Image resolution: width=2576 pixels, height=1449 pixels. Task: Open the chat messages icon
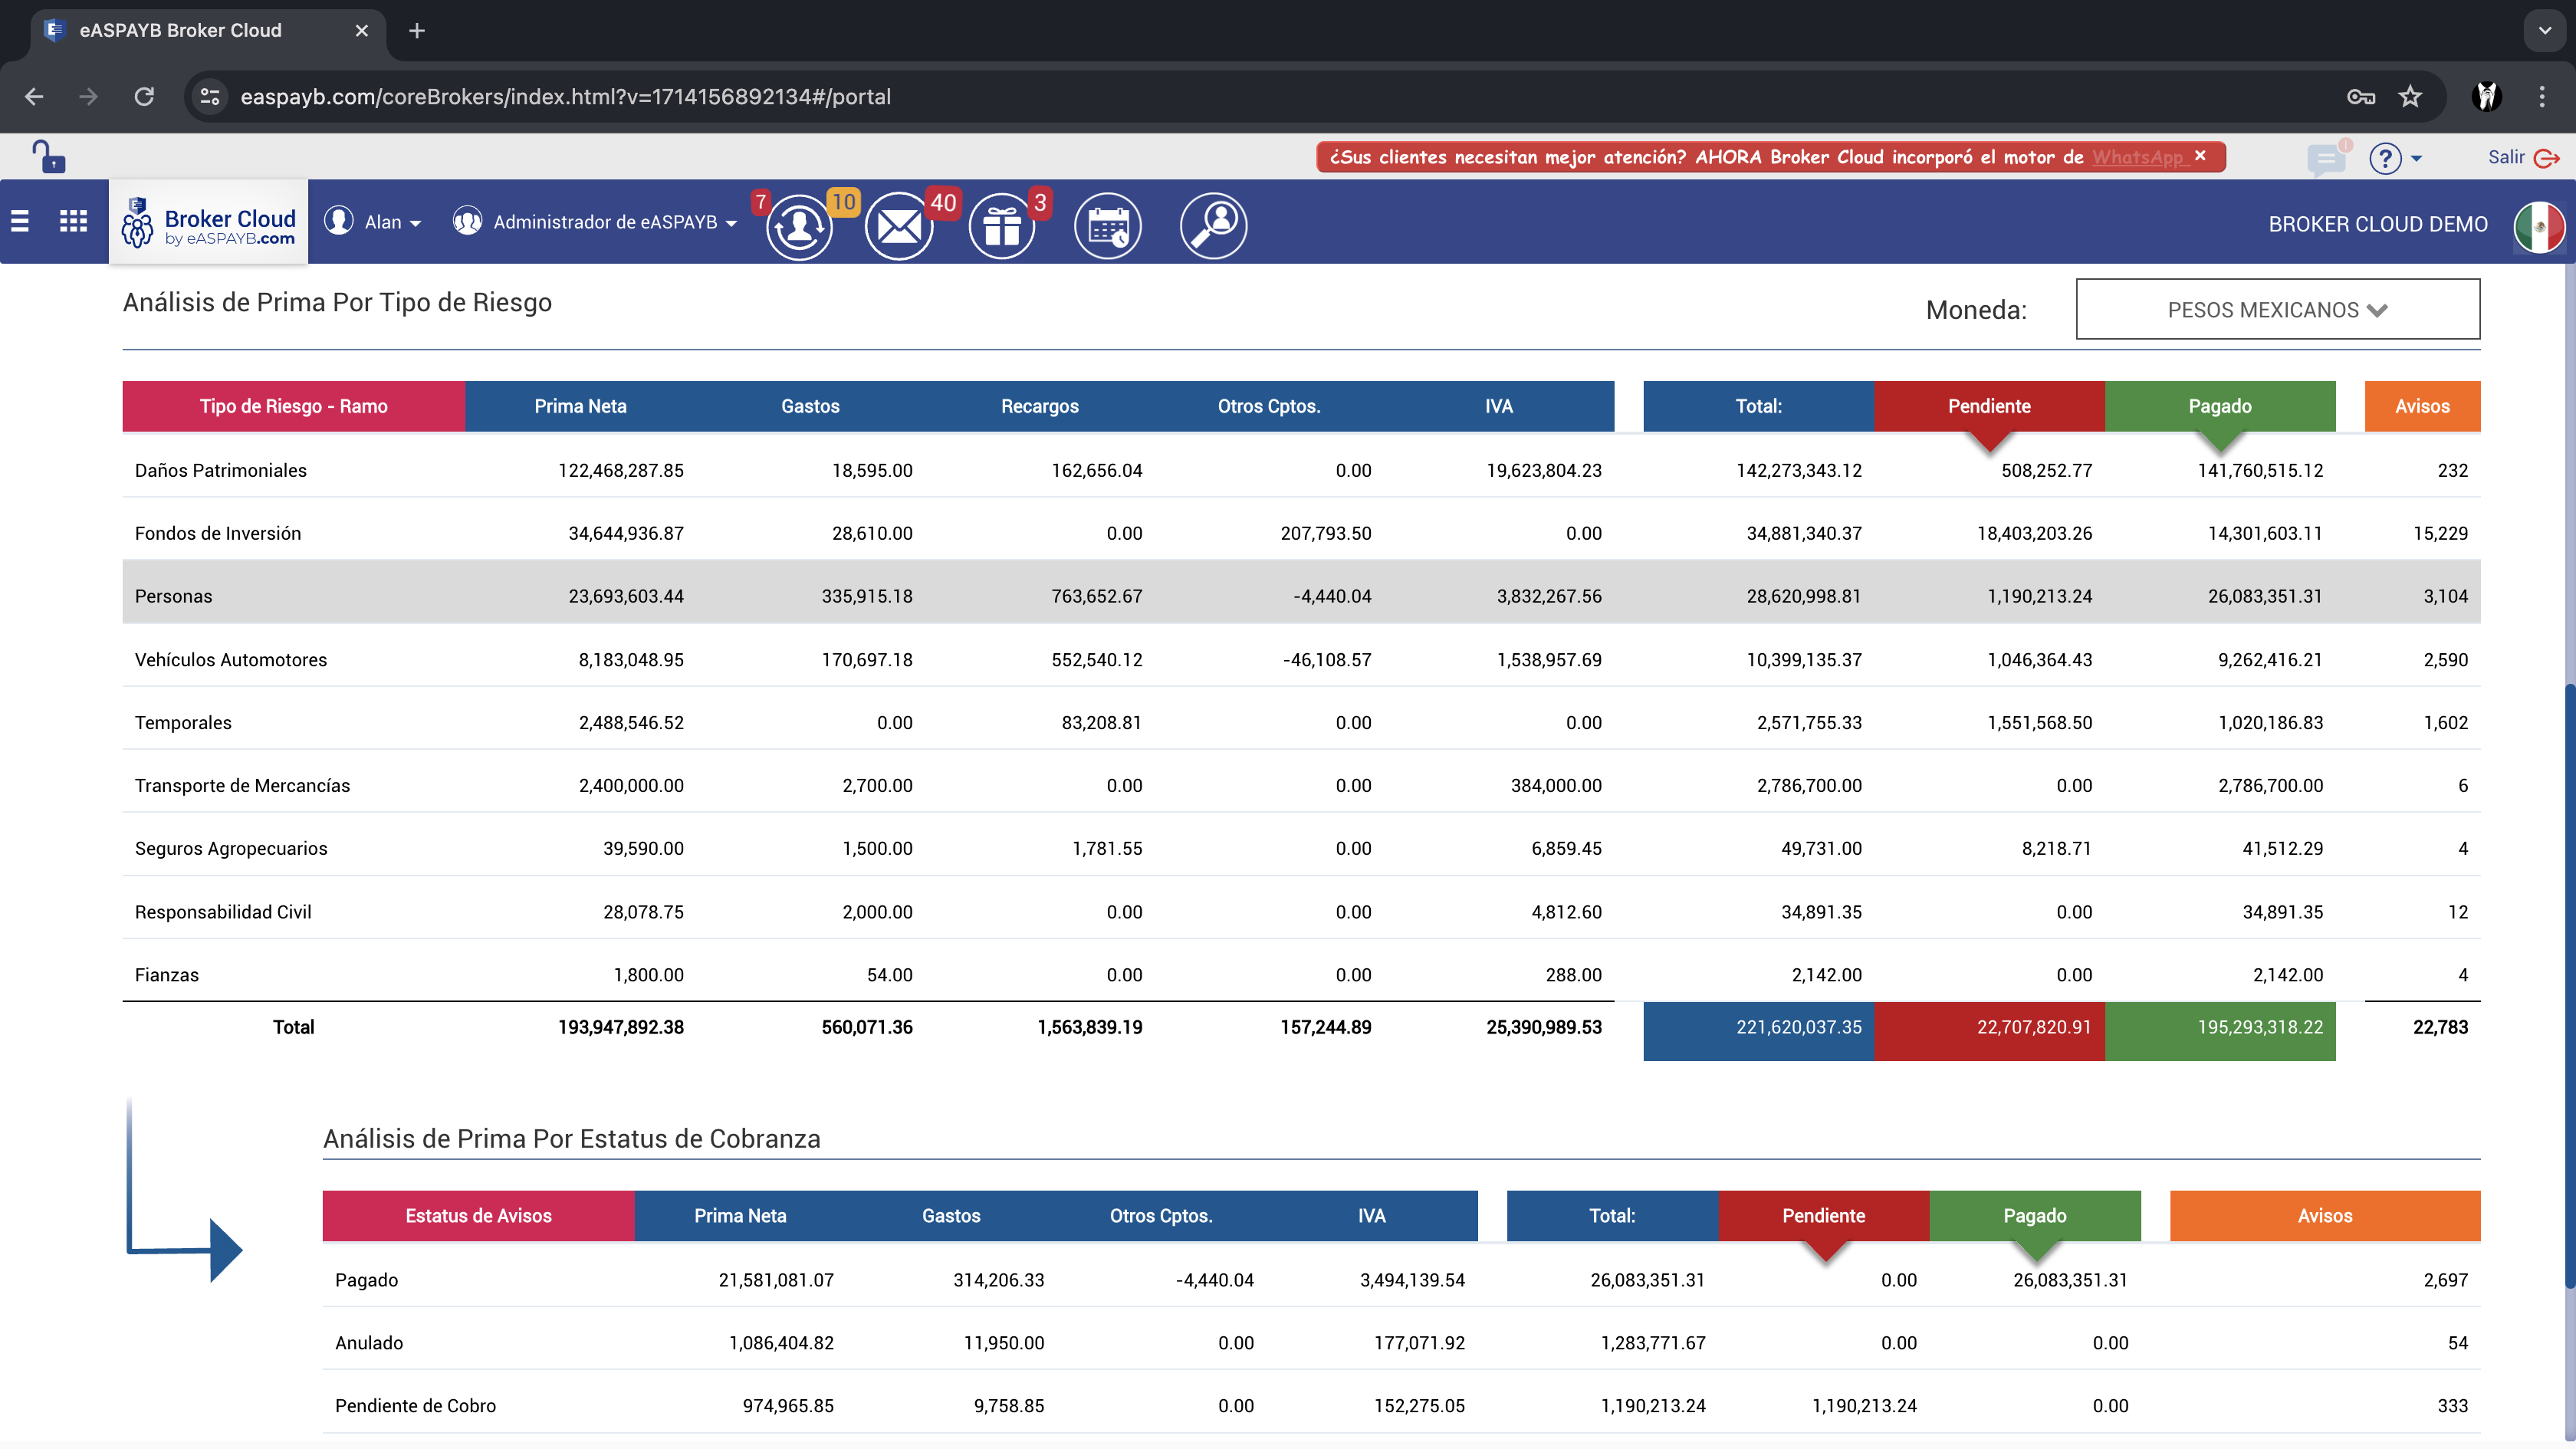(x=2326, y=158)
